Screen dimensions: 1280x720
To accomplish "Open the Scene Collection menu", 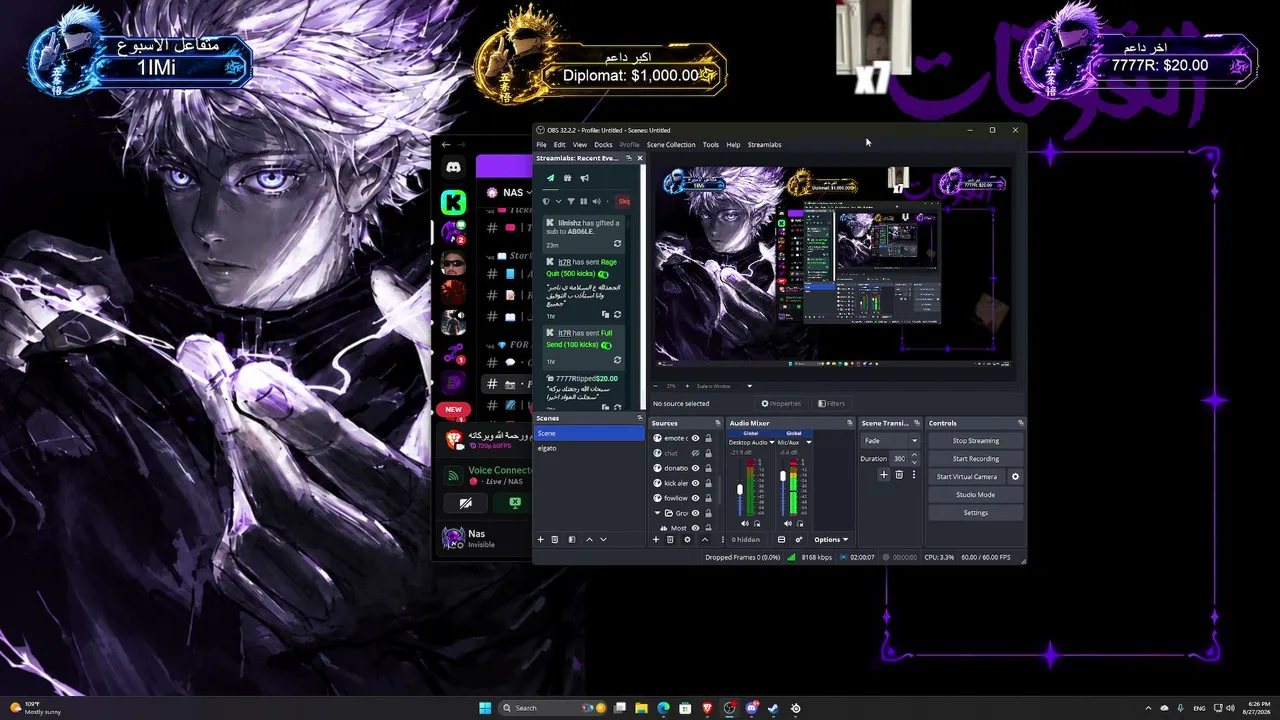I will (x=671, y=145).
